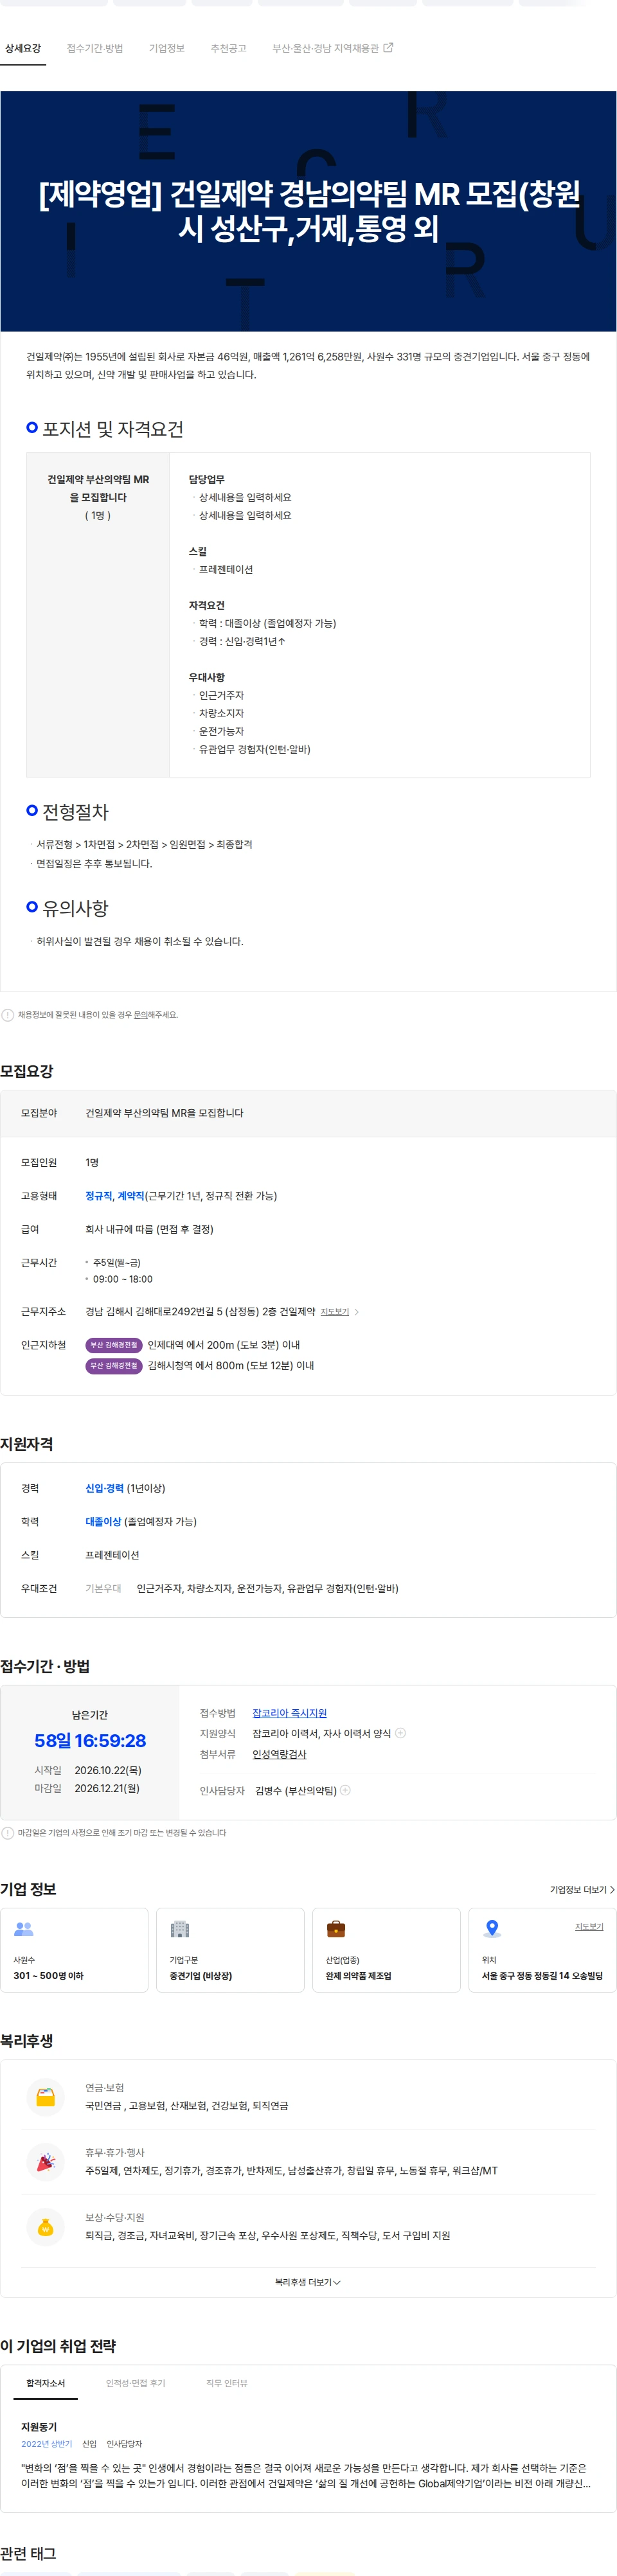The width and height of the screenshot is (617, 2576).
Task: Open 기업정보 더보기 link
Action: (x=582, y=1889)
